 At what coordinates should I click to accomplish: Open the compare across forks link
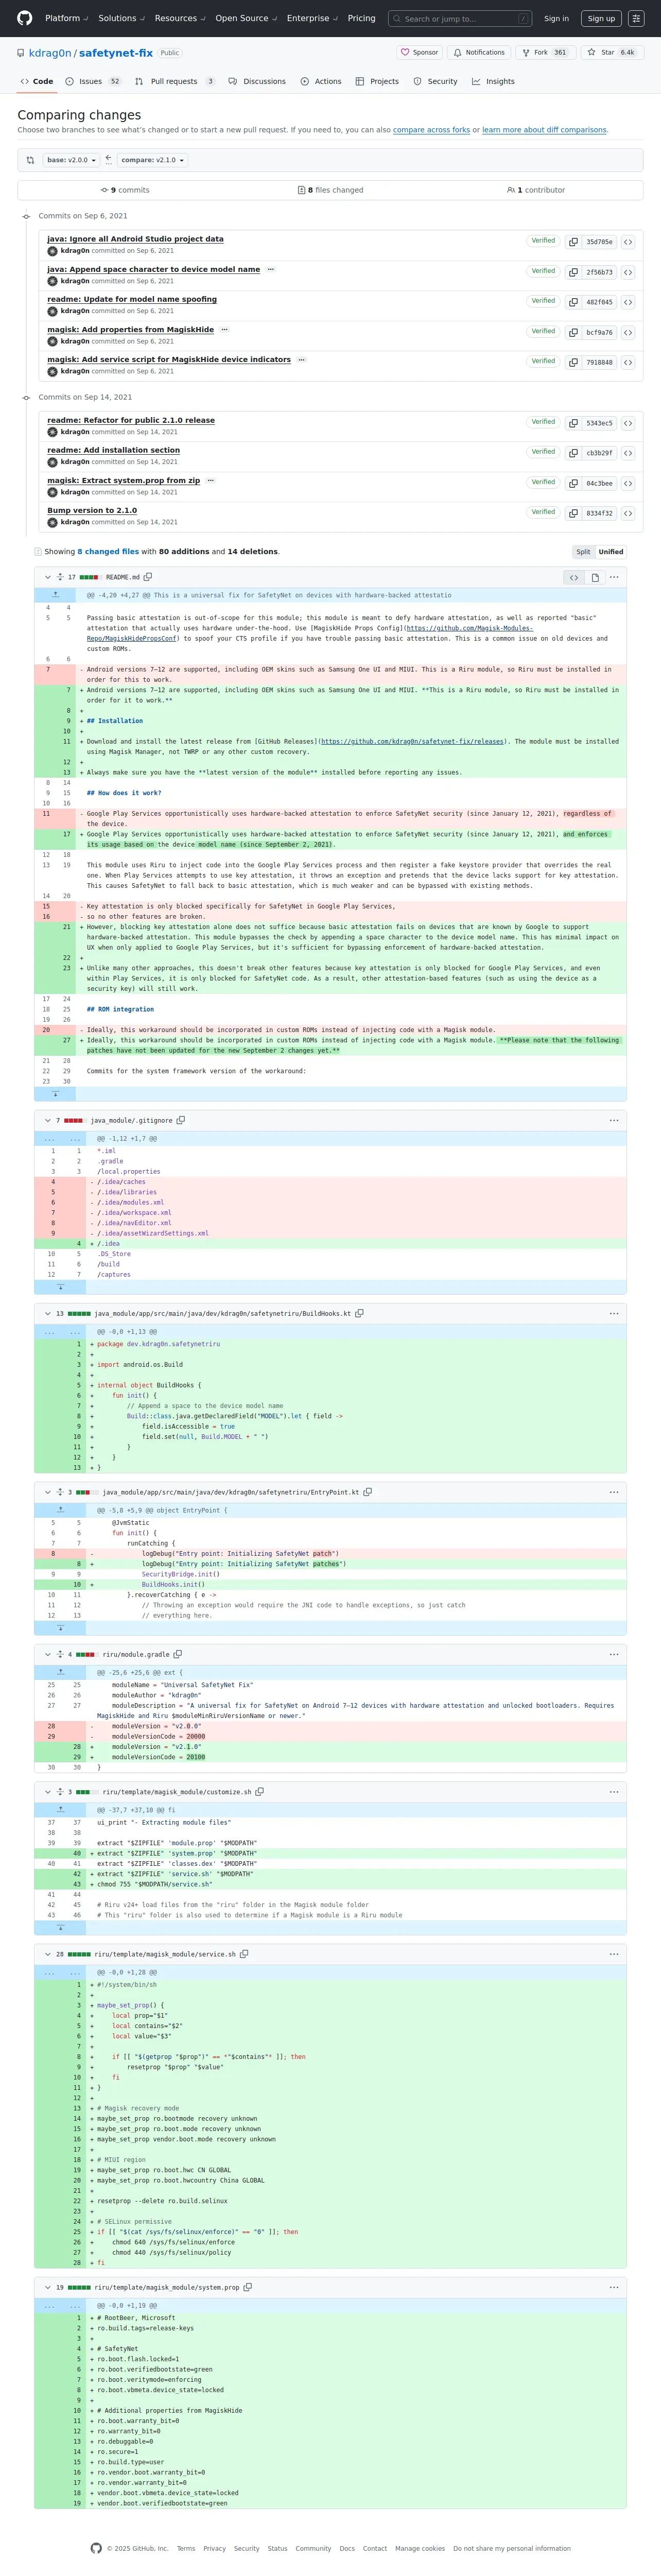pyautogui.click(x=431, y=130)
